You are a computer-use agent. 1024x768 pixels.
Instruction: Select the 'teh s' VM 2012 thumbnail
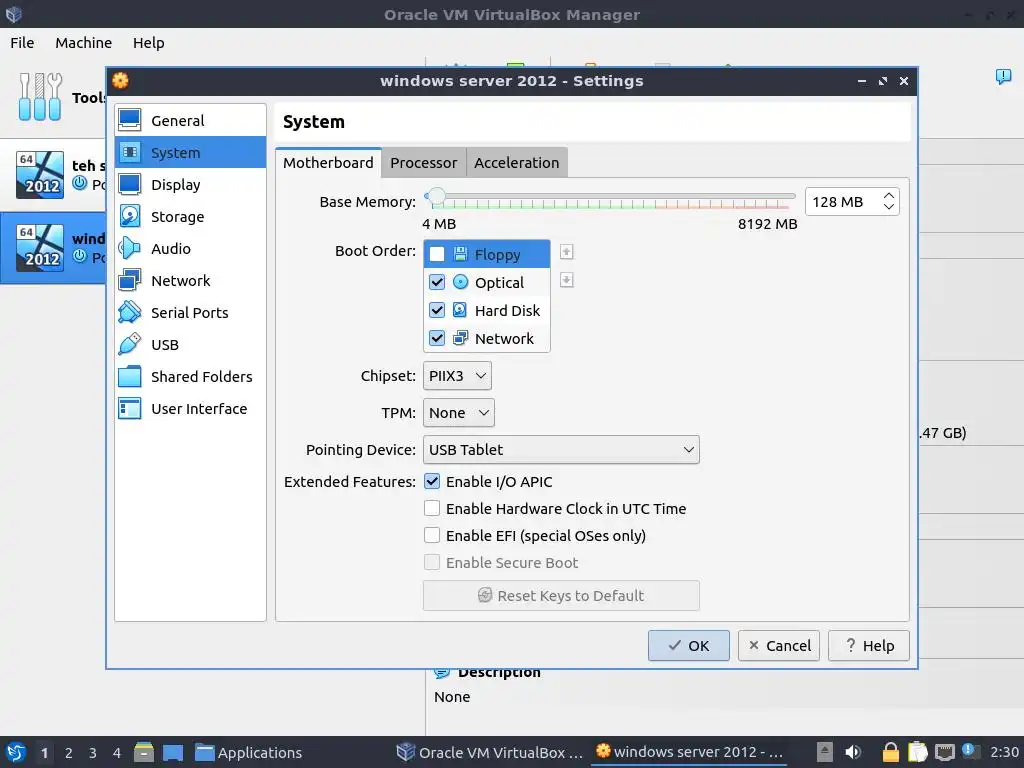click(x=40, y=174)
